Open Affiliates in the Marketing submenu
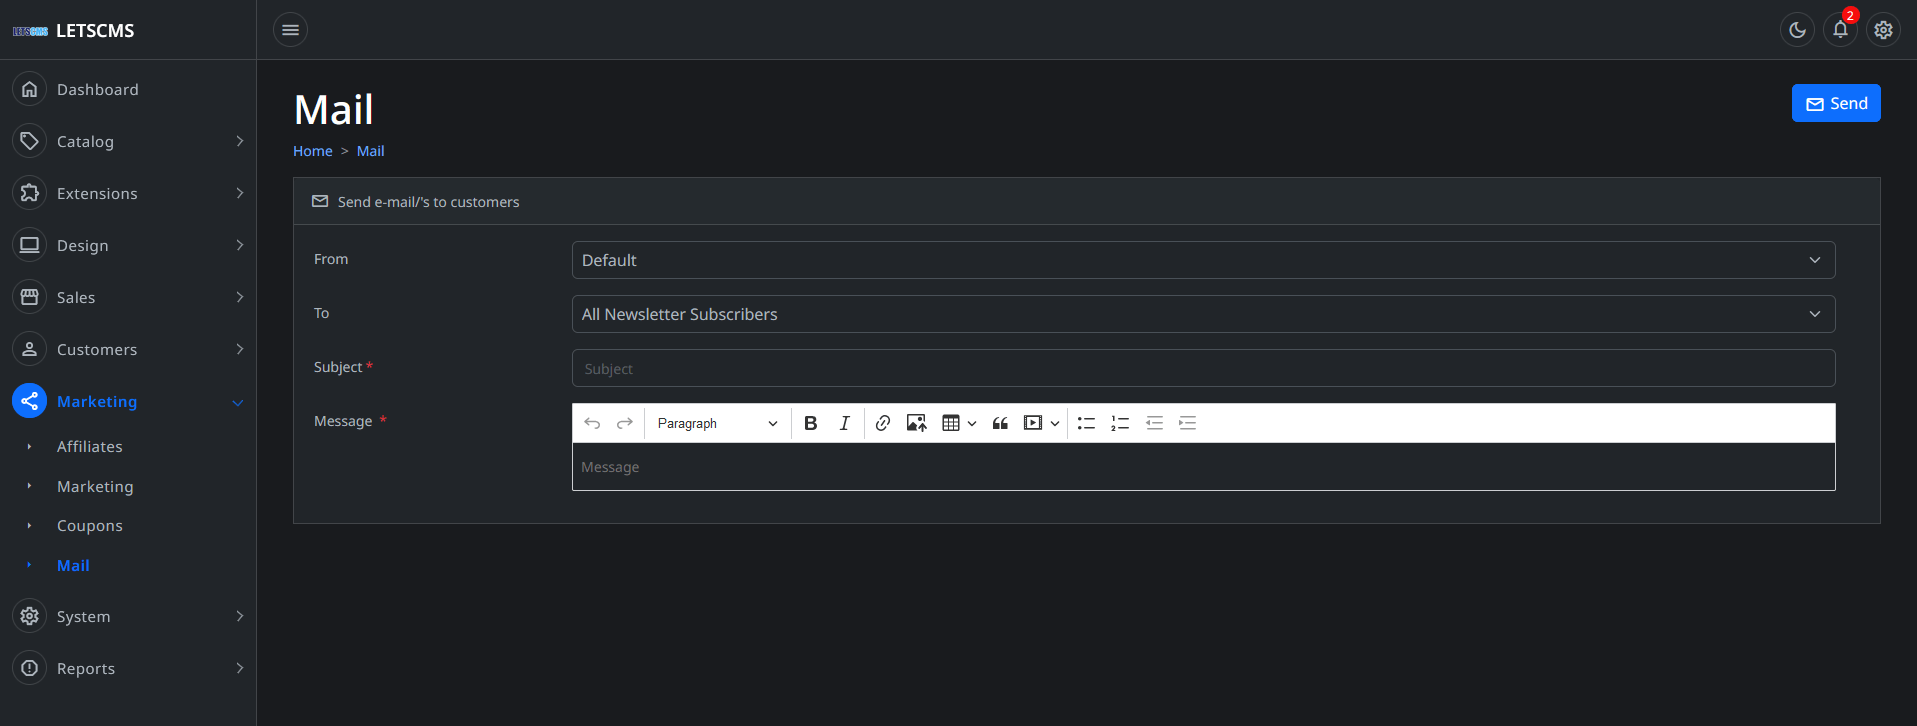1917x726 pixels. [x=90, y=447]
